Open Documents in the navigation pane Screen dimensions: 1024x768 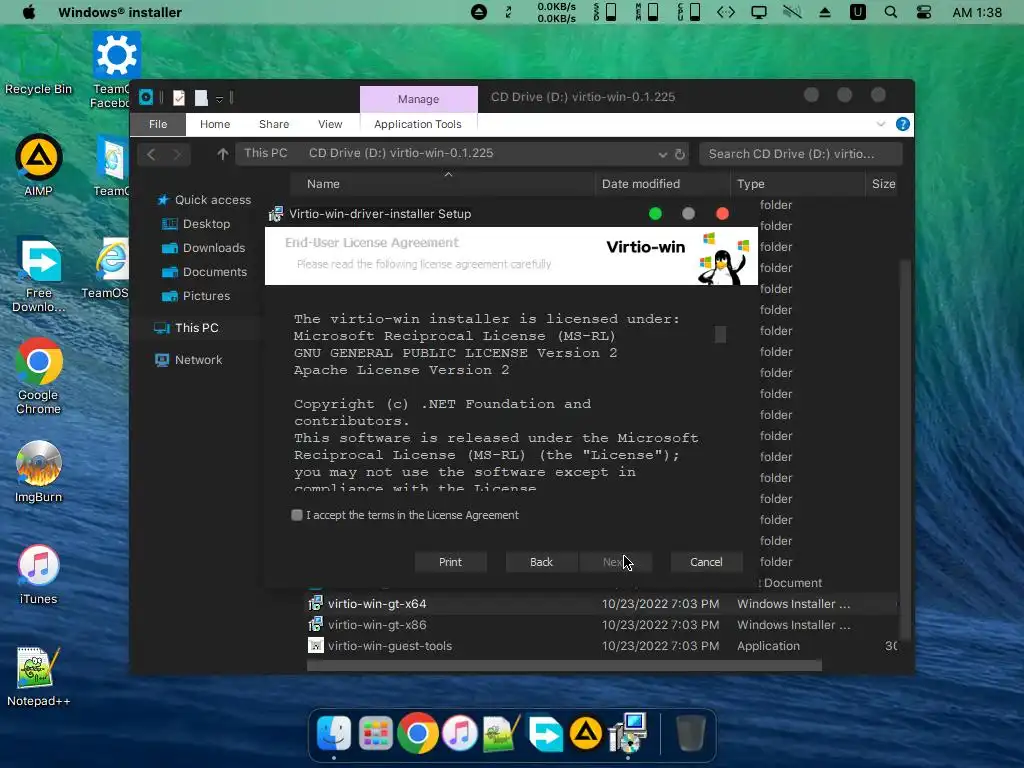coord(204,272)
